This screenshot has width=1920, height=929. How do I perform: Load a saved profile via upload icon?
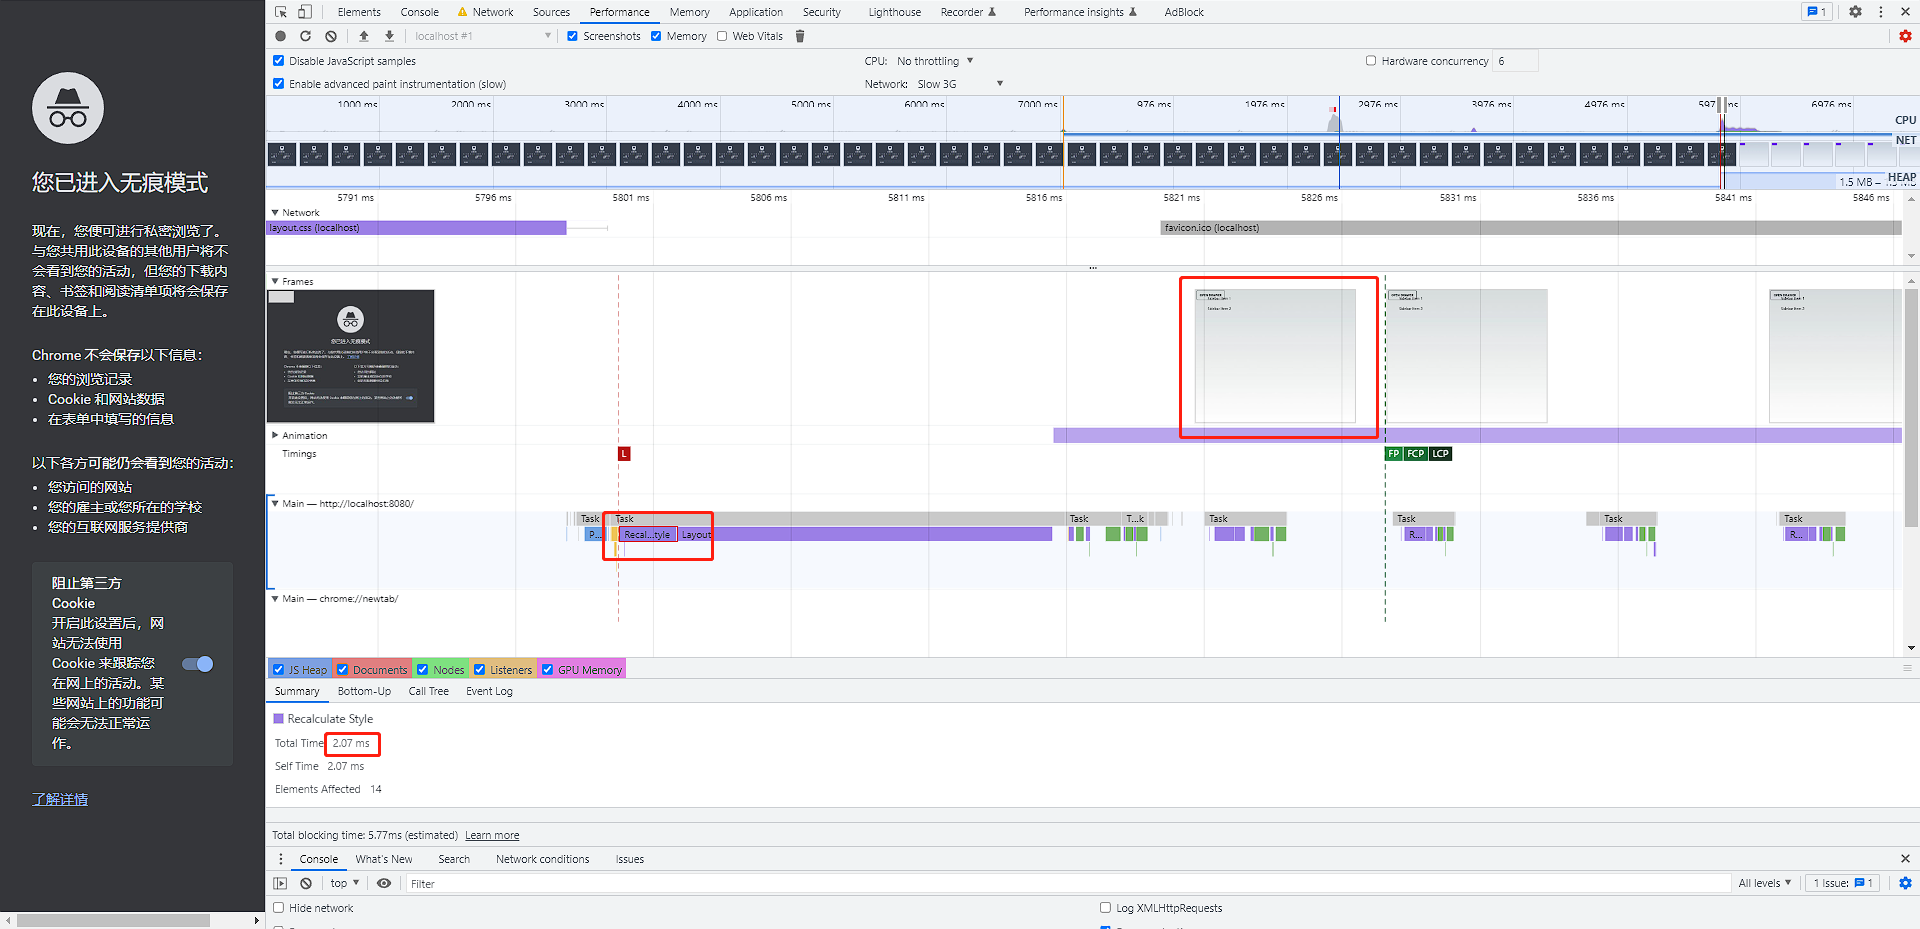click(364, 36)
